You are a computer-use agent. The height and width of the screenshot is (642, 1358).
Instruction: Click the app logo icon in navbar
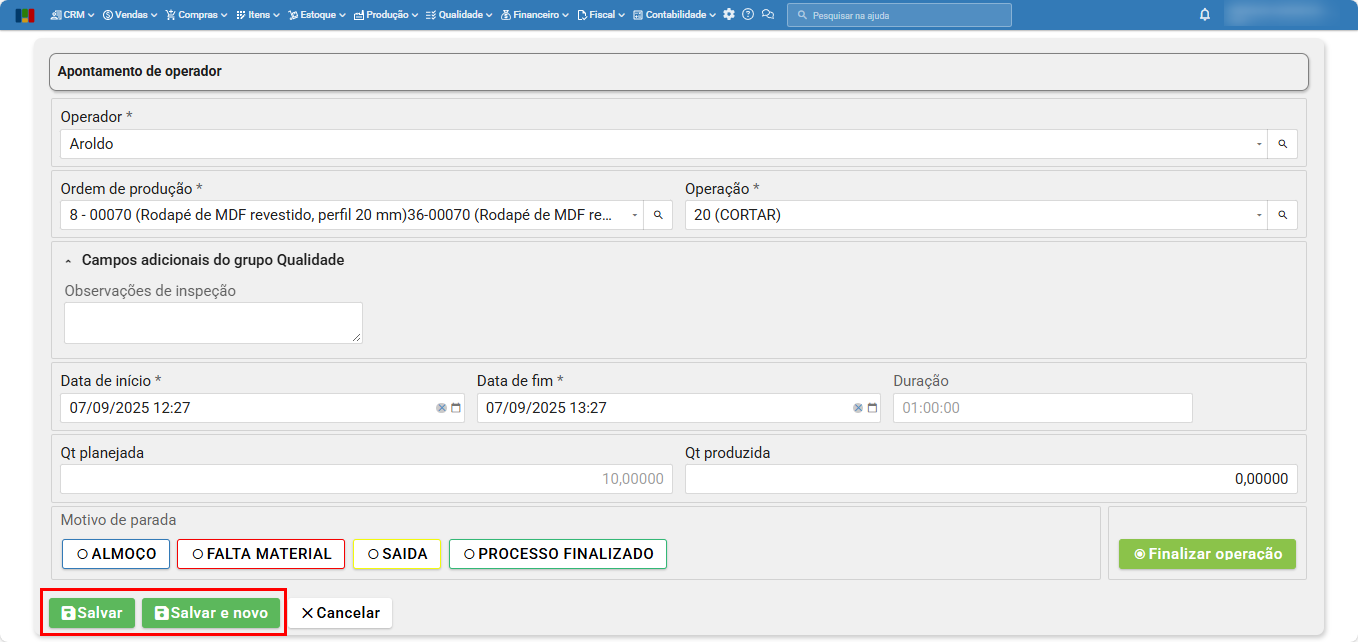pos(25,15)
